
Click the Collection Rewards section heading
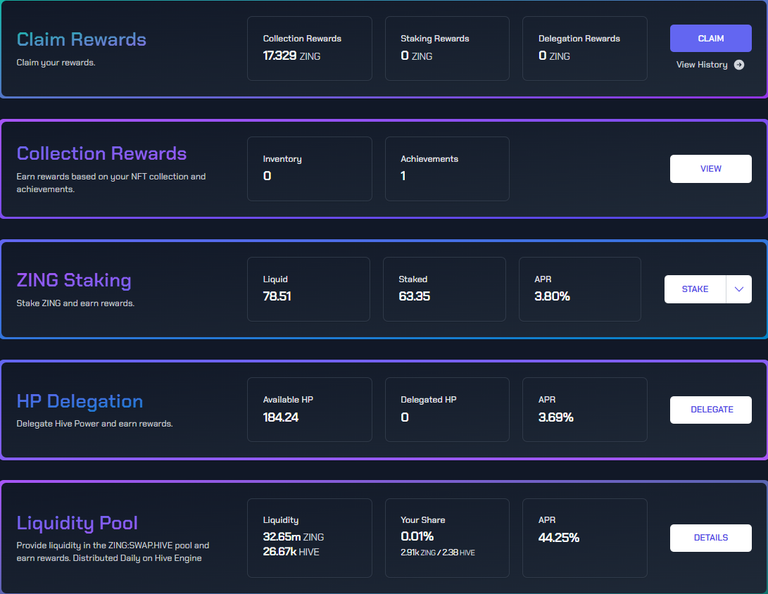101,154
